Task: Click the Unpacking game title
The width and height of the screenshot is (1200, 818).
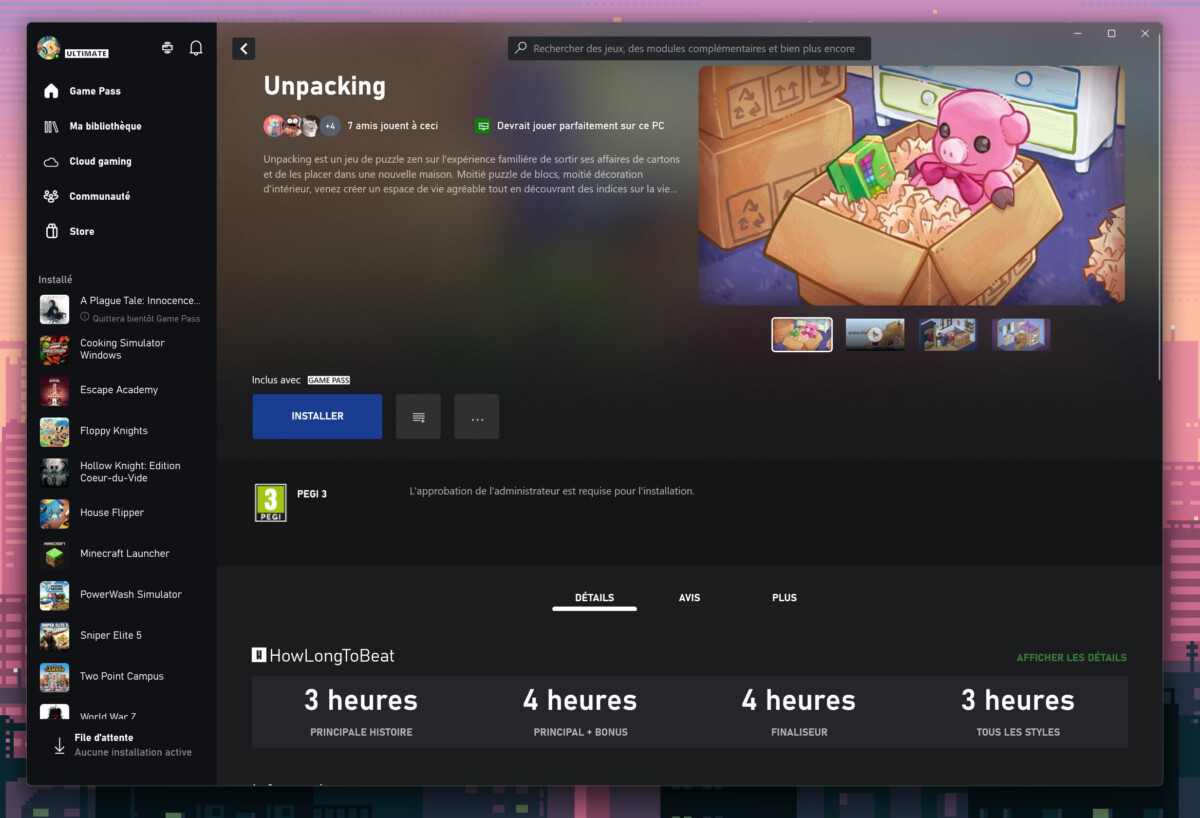Action: coord(325,86)
